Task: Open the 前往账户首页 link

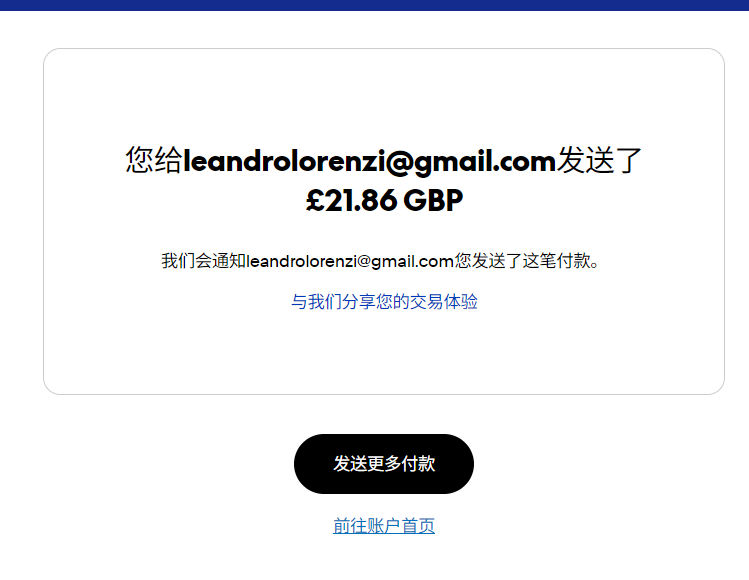Action: 384,526
